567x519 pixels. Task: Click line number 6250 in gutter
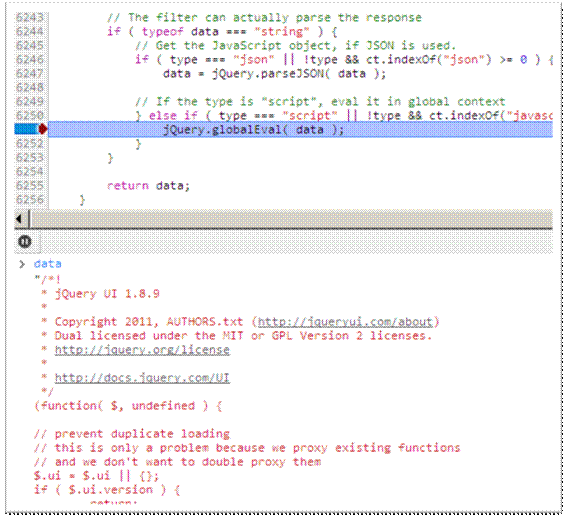coord(30,115)
